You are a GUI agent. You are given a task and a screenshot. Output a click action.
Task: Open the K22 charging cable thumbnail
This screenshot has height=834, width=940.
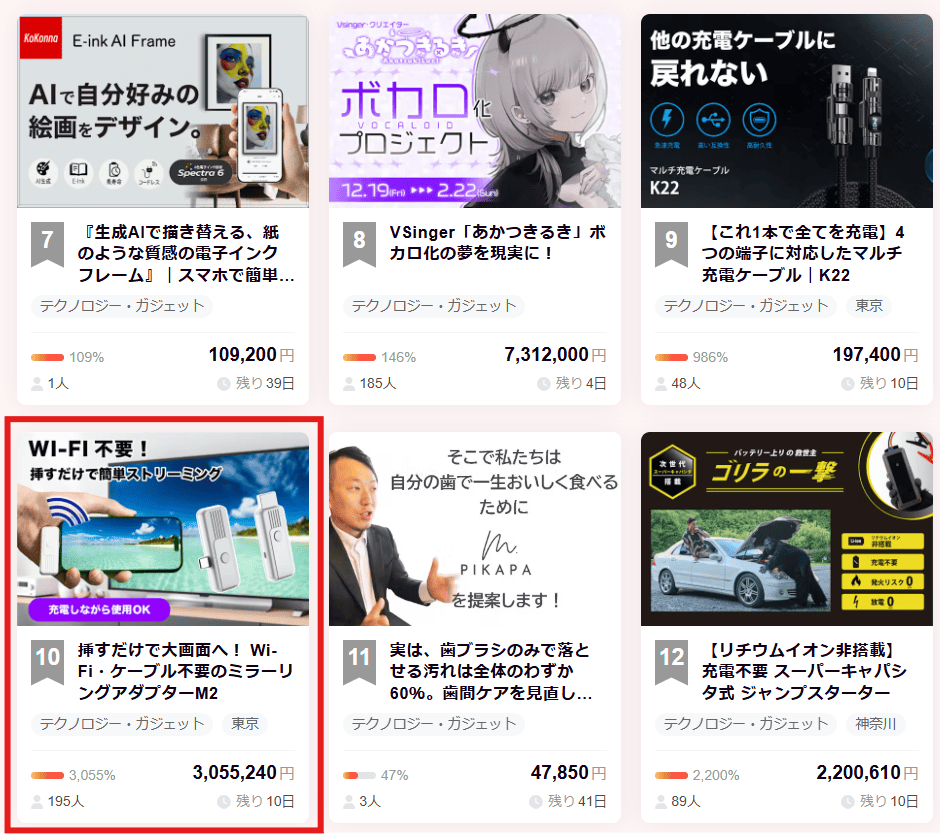coord(787,111)
